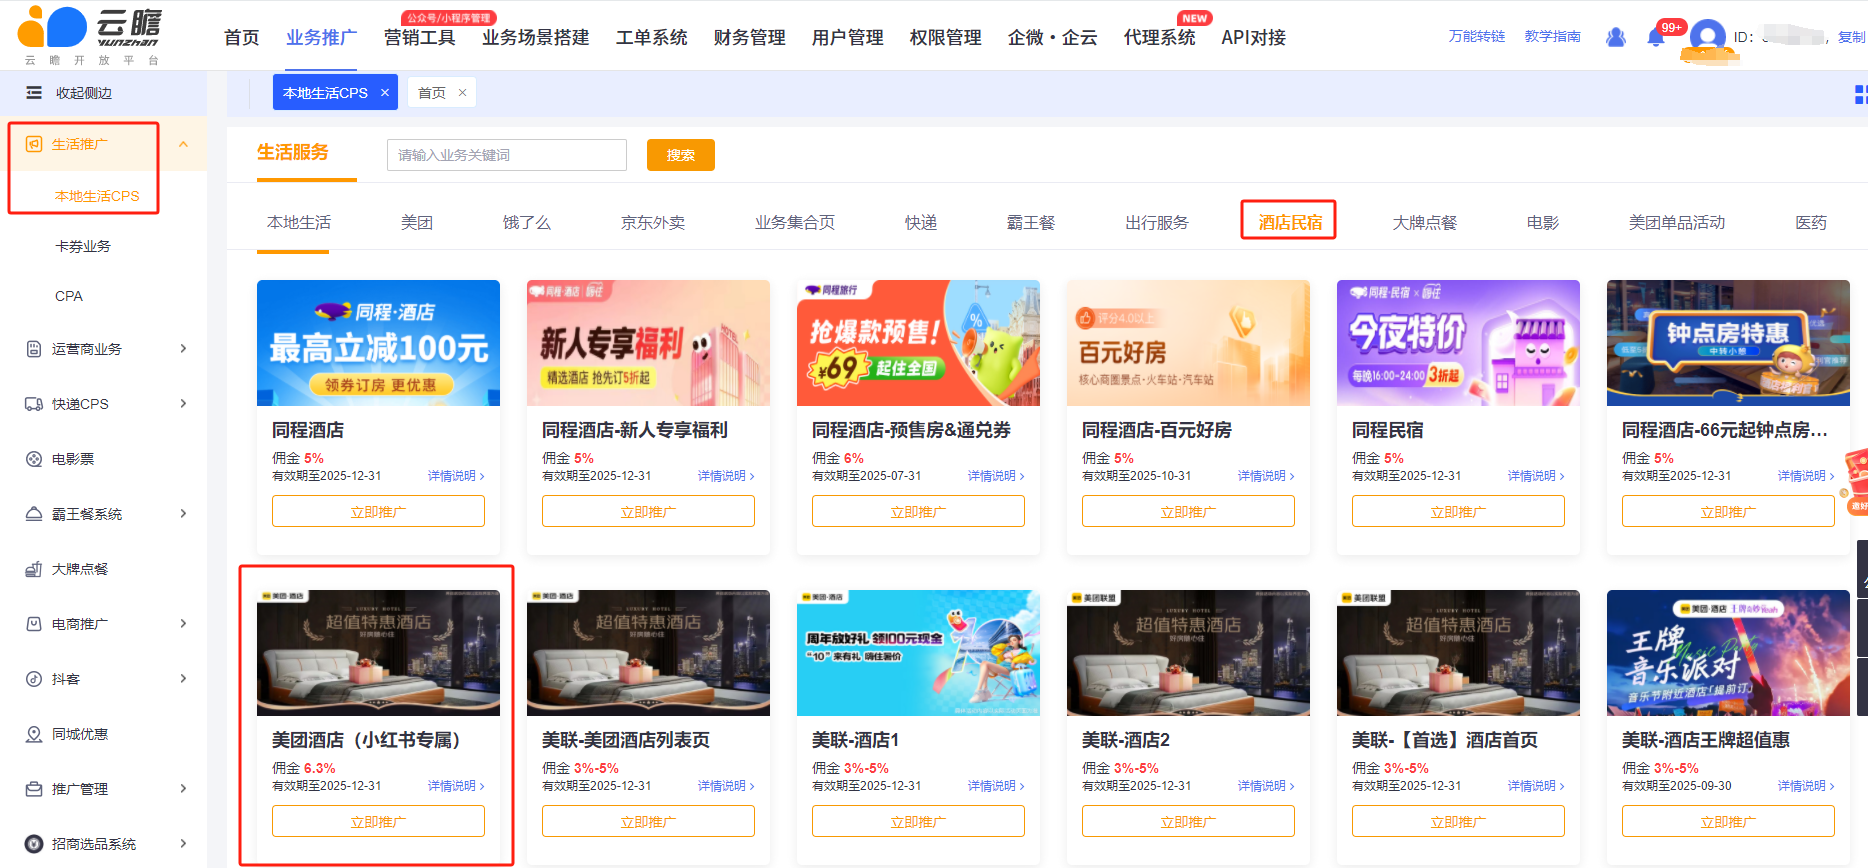
Task: Click the 抖客 sidebar icon
Action: tap(34, 679)
